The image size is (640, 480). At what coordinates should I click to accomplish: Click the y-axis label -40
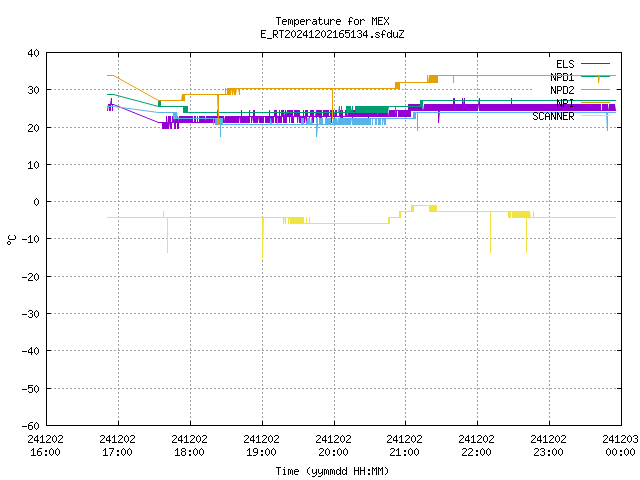click(x=31, y=351)
